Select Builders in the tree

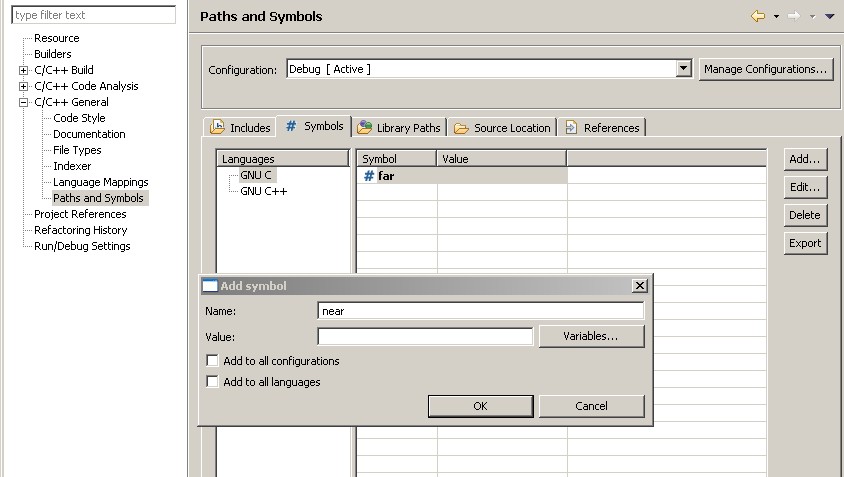click(x=53, y=54)
